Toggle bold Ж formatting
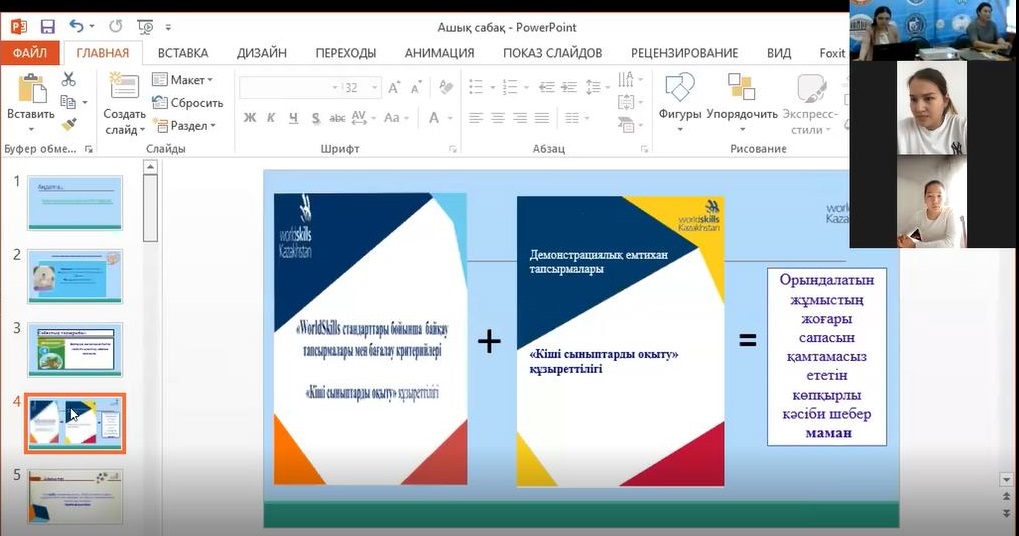Viewport: 1019px width, 536px height. click(x=250, y=118)
